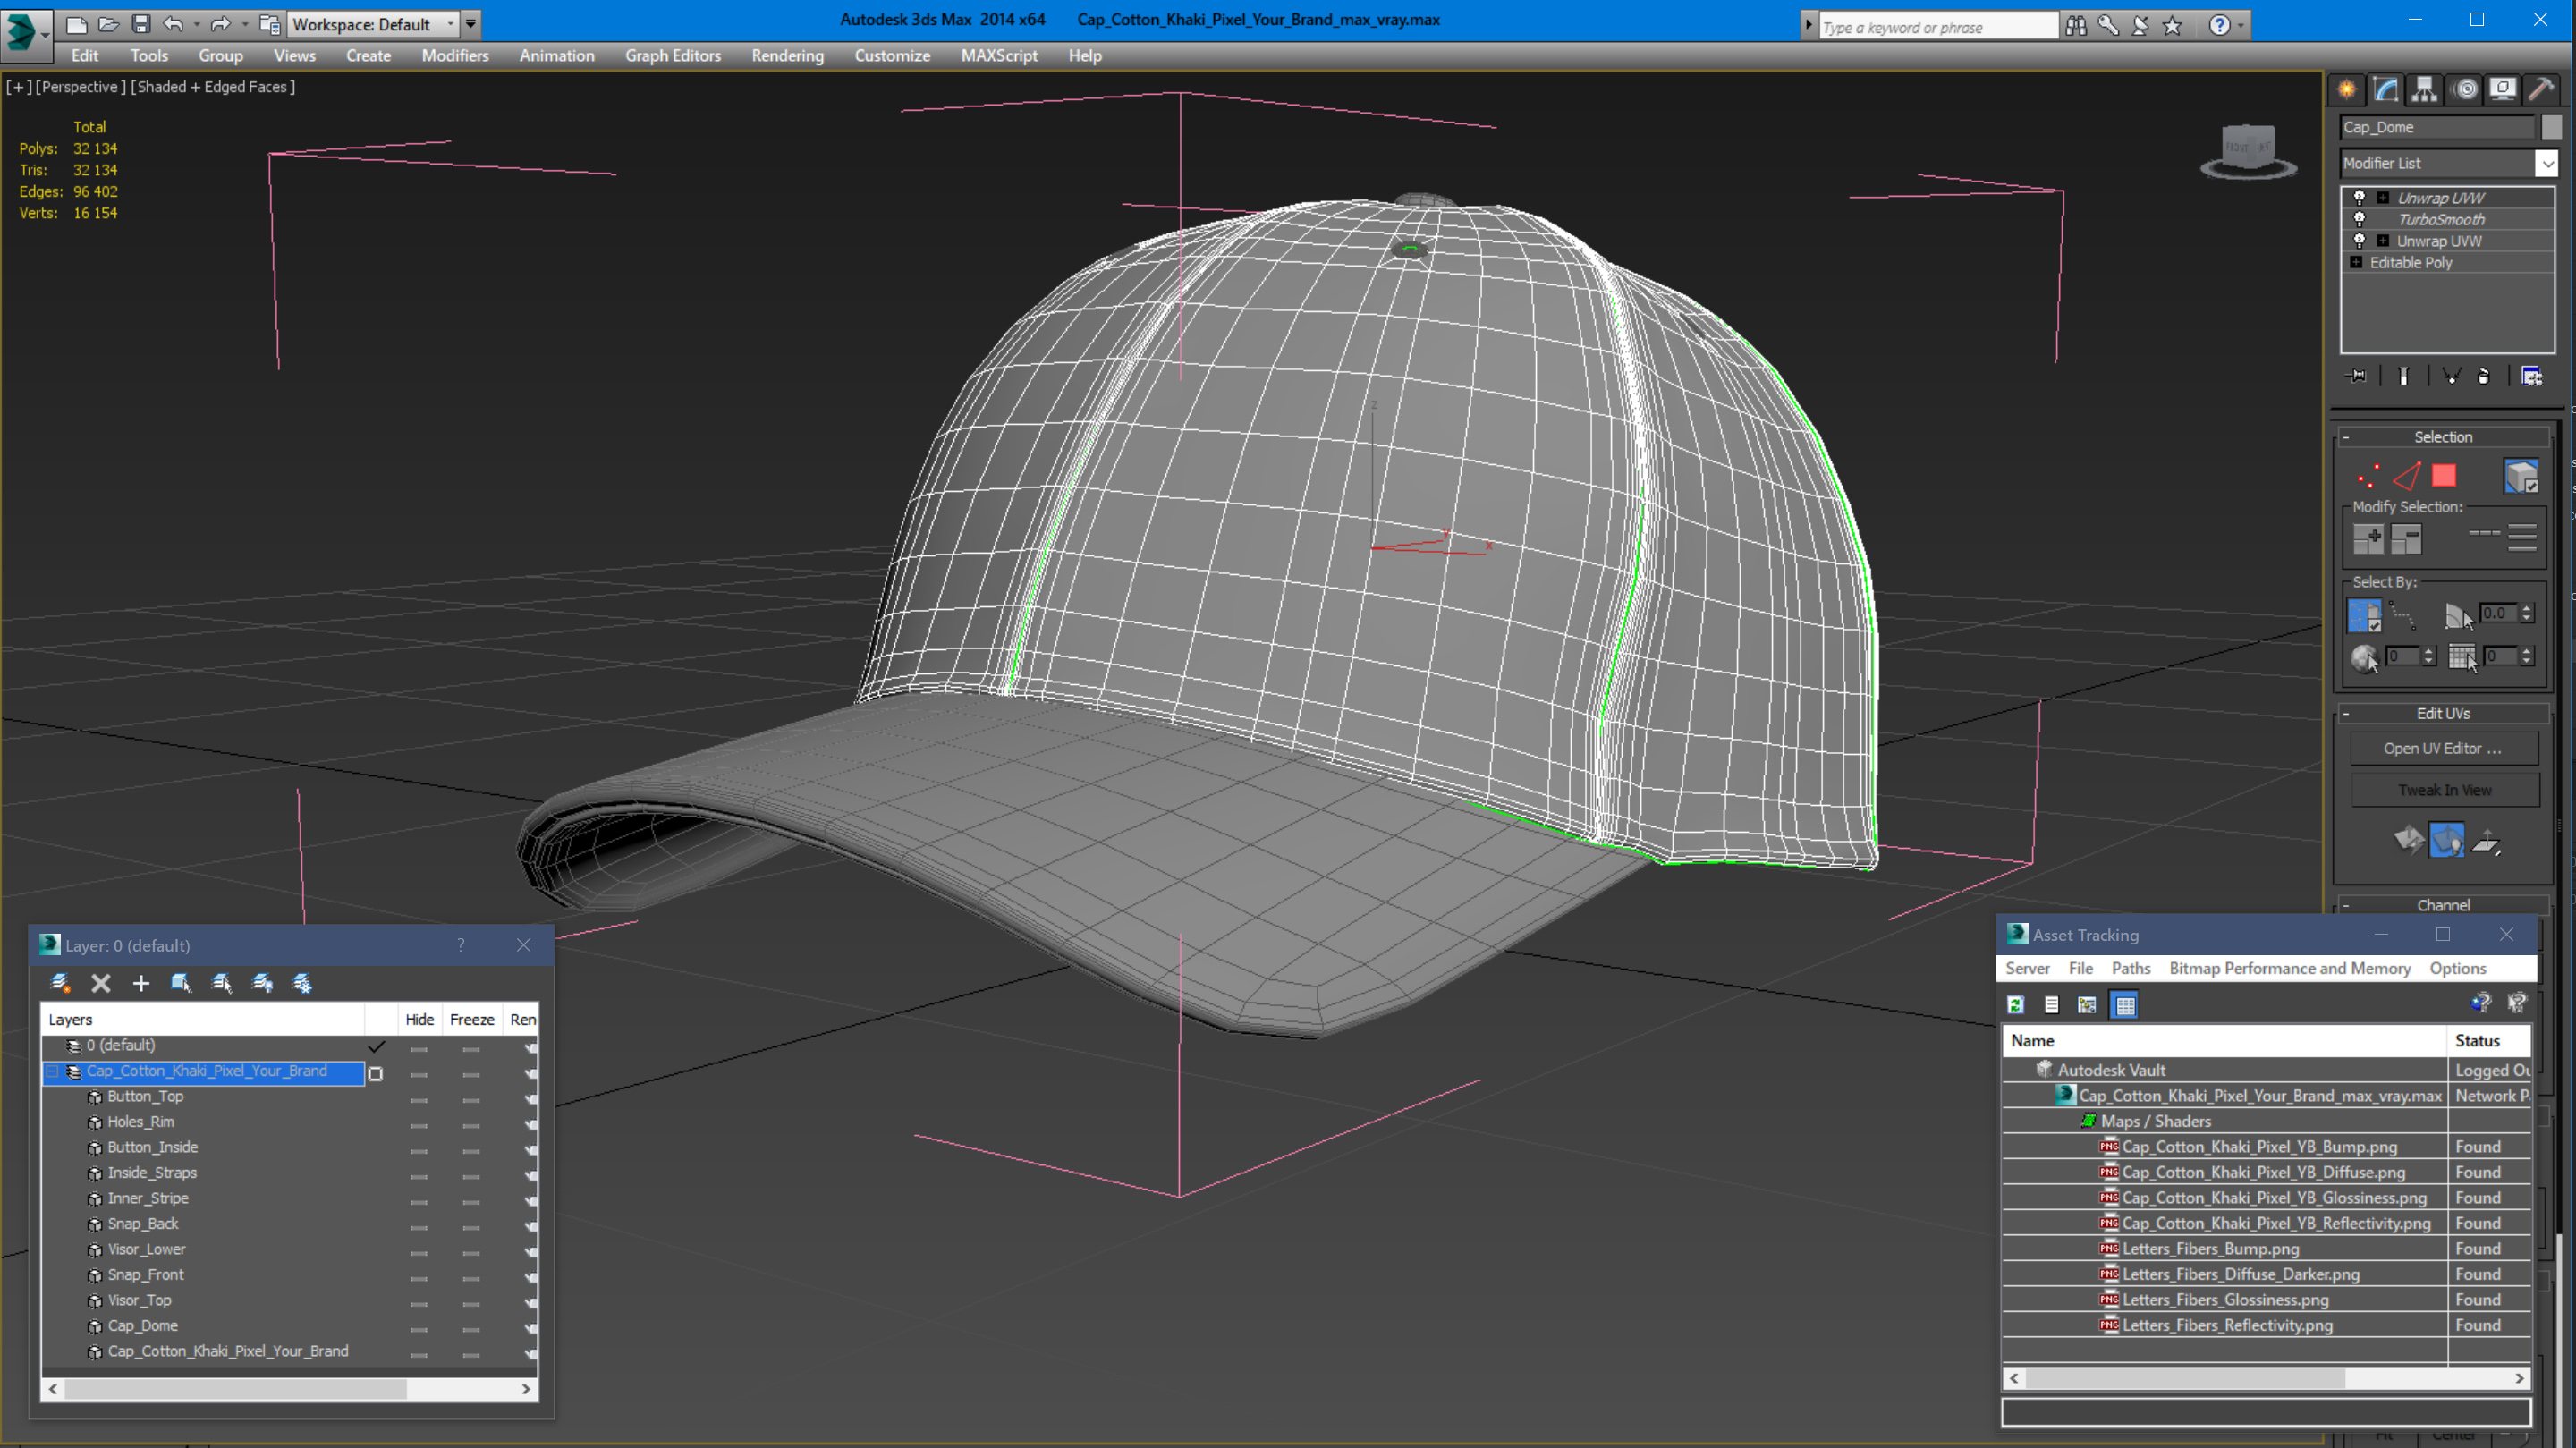Click Save File icon in title toolbar
The width and height of the screenshot is (2576, 1448).
(141, 24)
